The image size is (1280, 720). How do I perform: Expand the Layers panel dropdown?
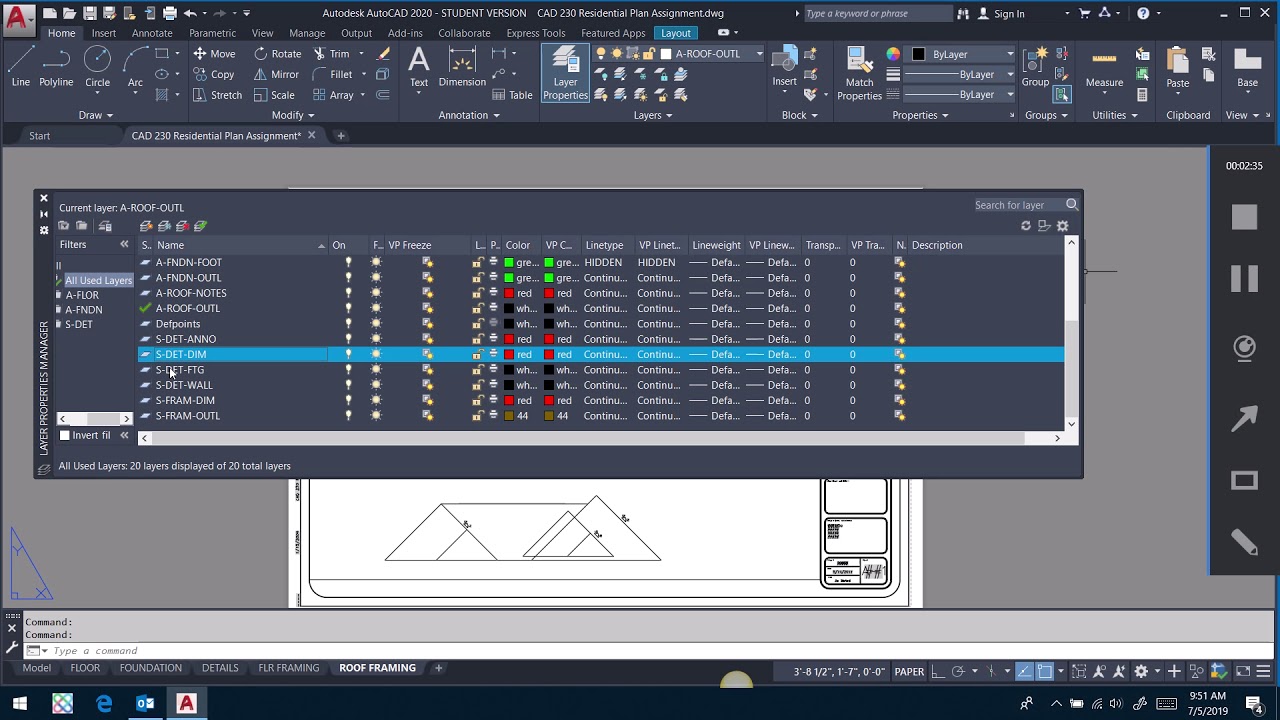point(653,115)
